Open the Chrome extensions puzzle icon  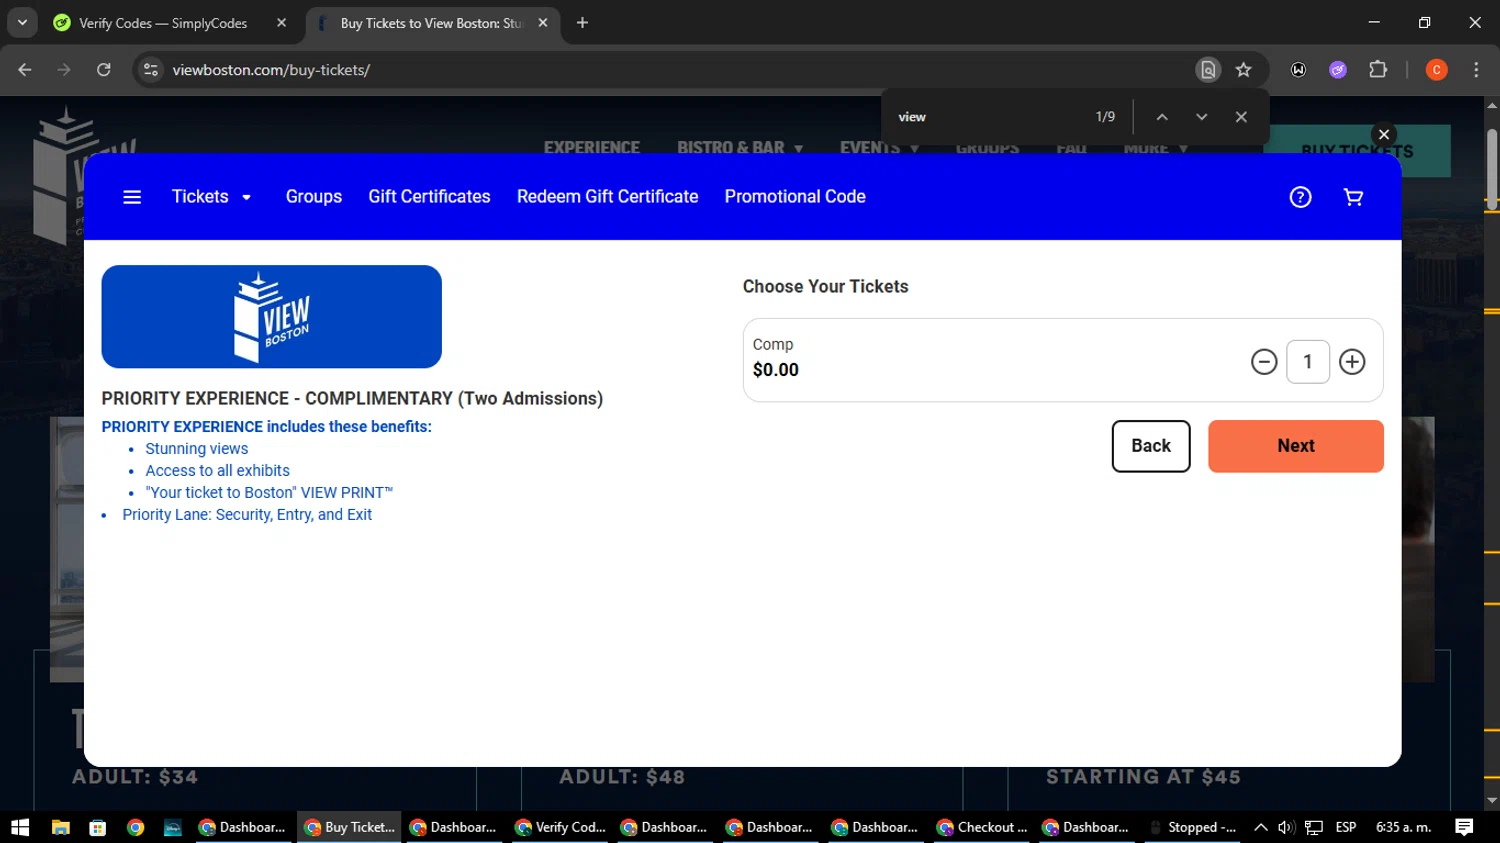tap(1378, 70)
